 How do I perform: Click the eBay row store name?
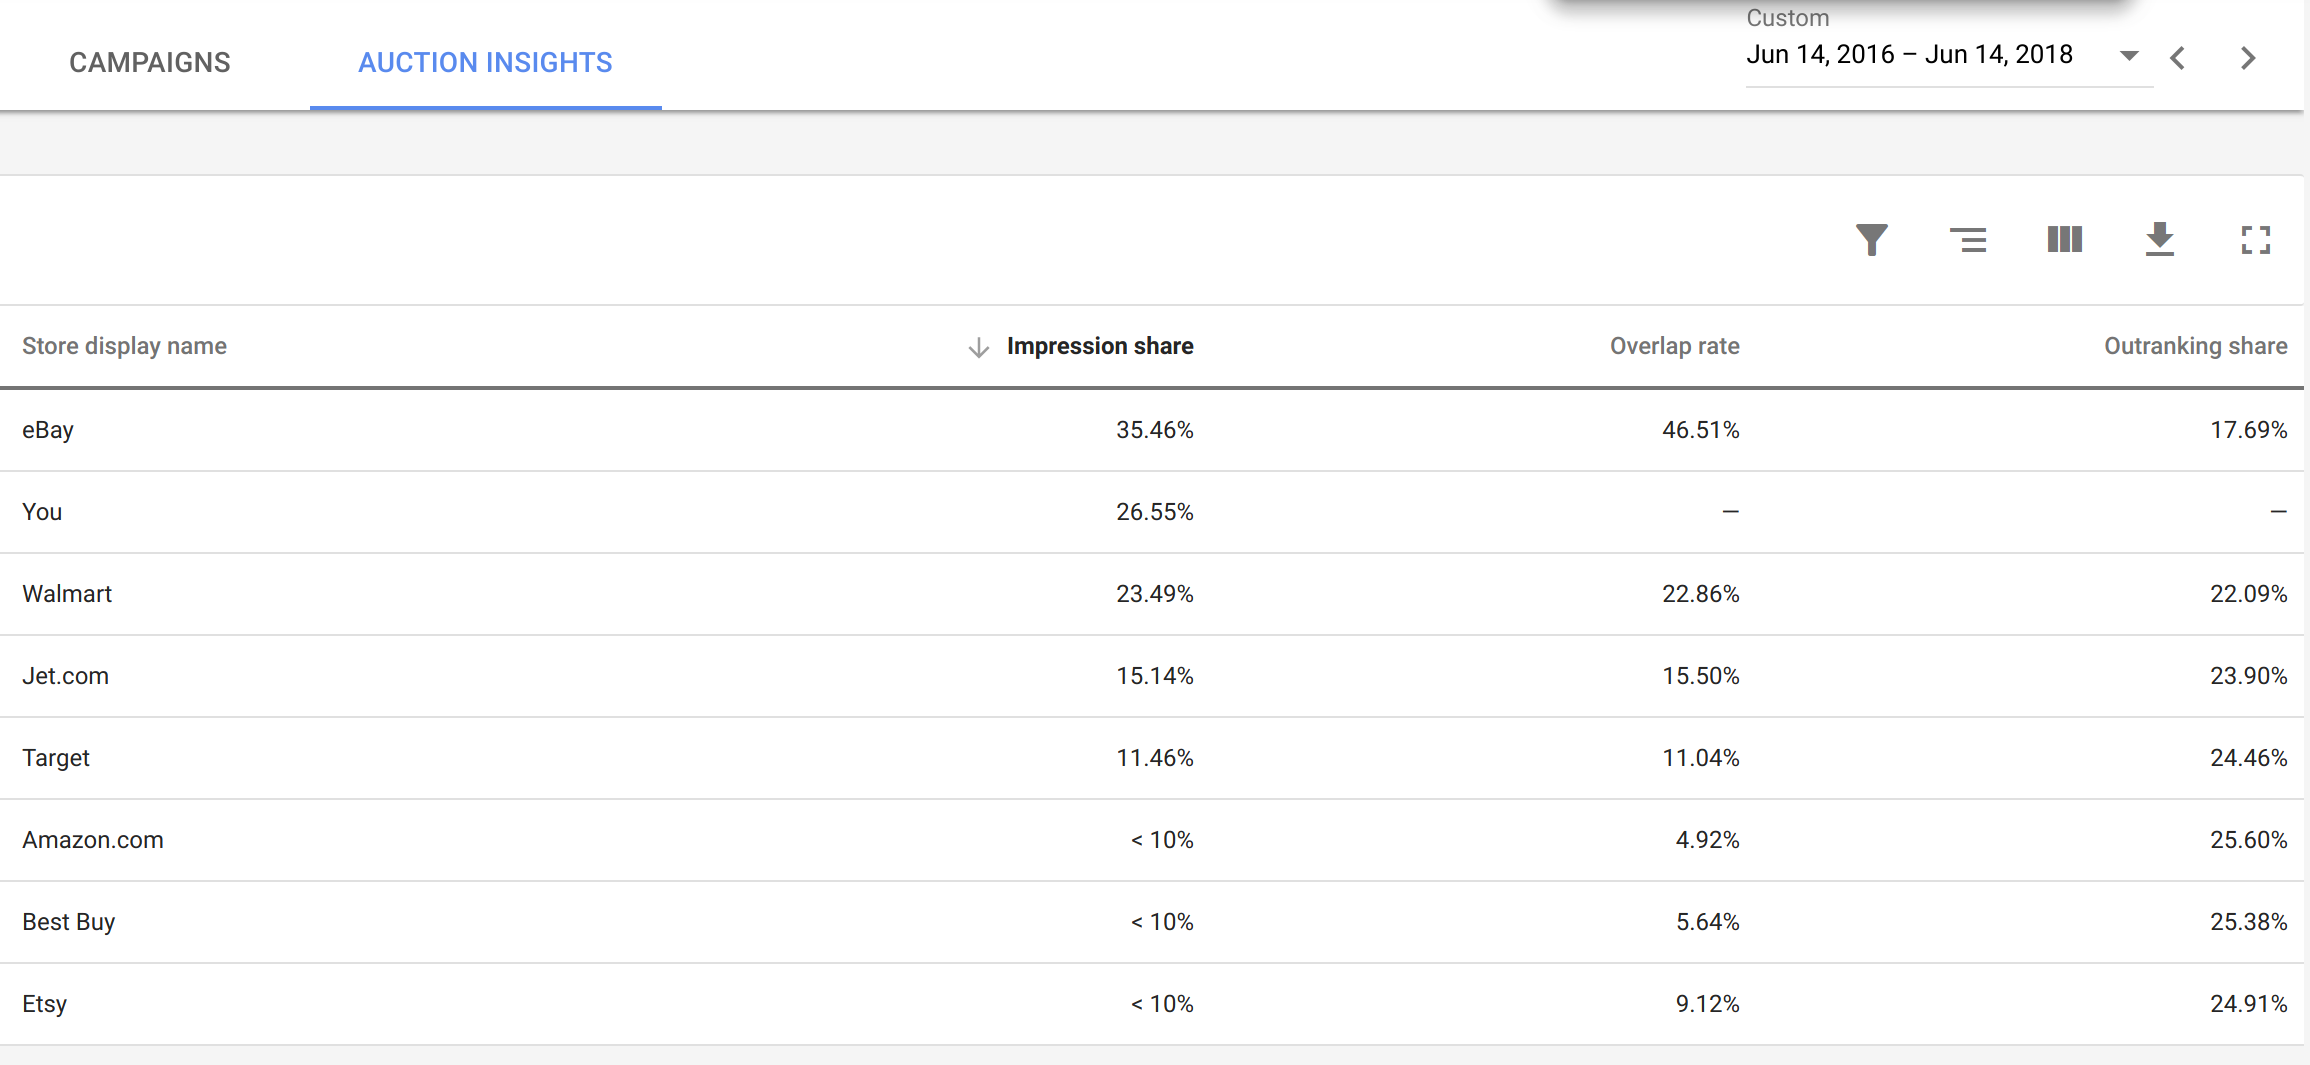point(48,430)
